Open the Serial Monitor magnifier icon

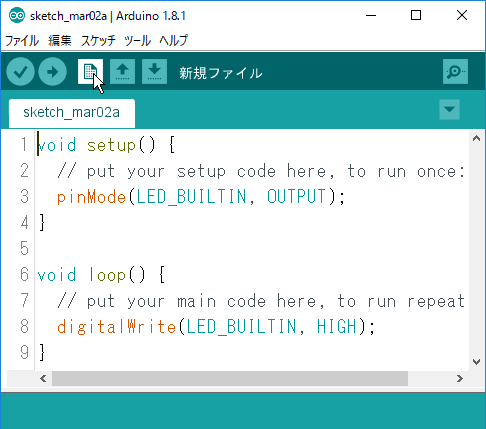point(455,72)
